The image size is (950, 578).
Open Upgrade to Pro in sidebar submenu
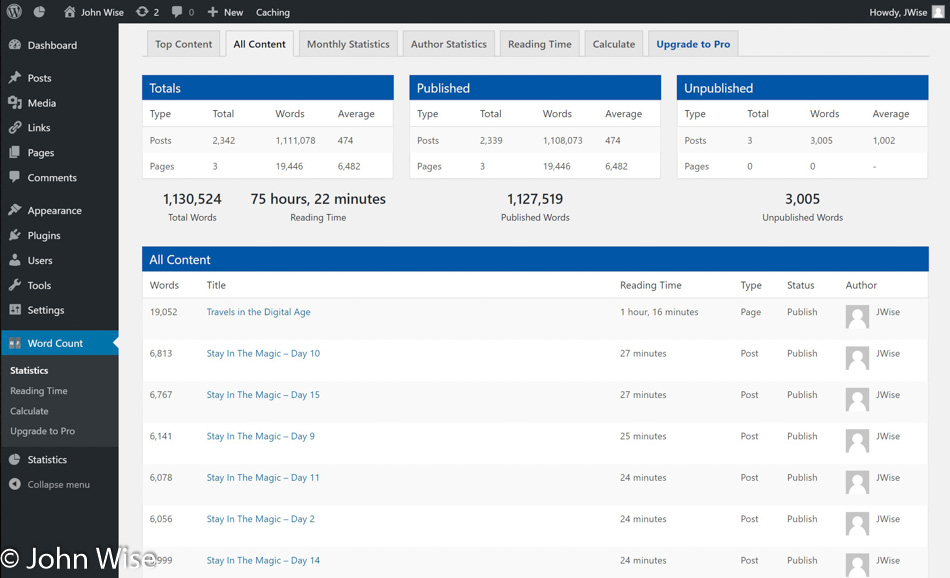pyautogui.click(x=42, y=431)
